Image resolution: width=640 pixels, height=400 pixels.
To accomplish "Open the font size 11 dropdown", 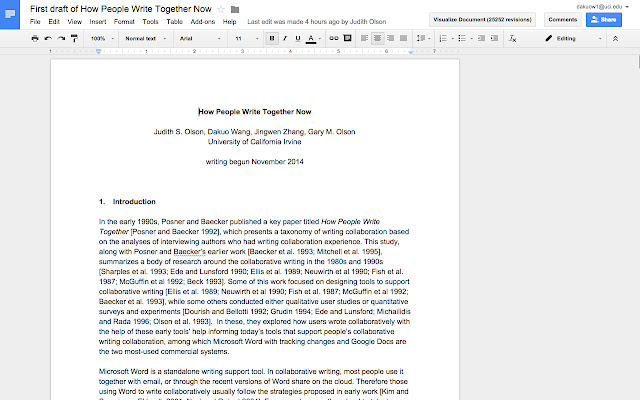I will 247,38.
